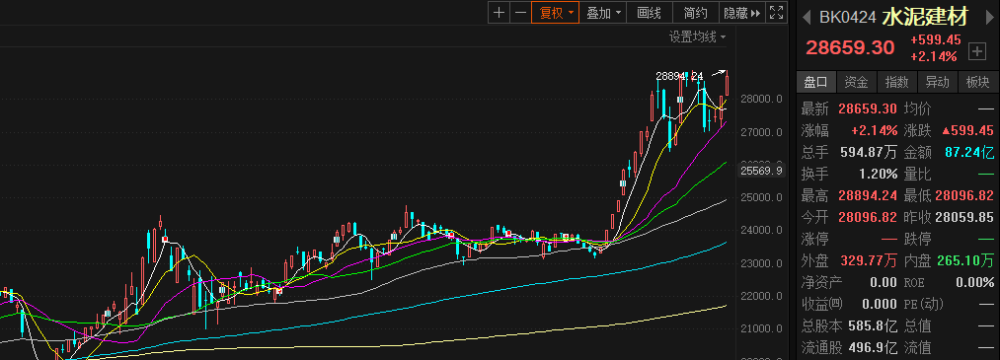Open 叠加 overlay dropdown
Viewport: 1000px width, 360px height.
(x=603, y=13)
